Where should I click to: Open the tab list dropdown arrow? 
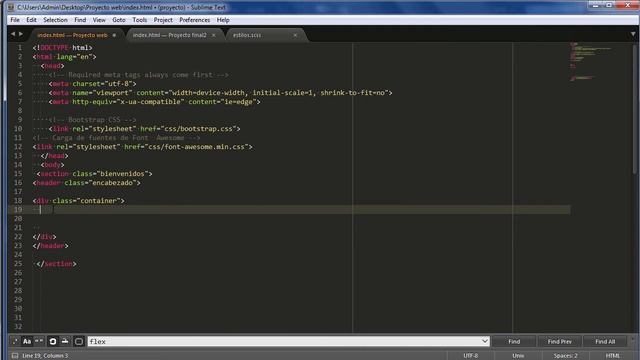click(633, 34)
